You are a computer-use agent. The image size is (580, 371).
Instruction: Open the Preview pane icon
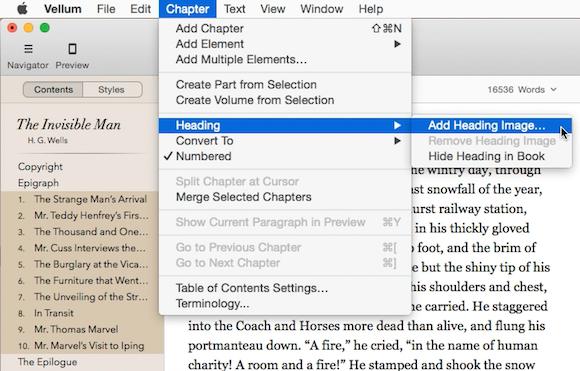tap(72, 48)
